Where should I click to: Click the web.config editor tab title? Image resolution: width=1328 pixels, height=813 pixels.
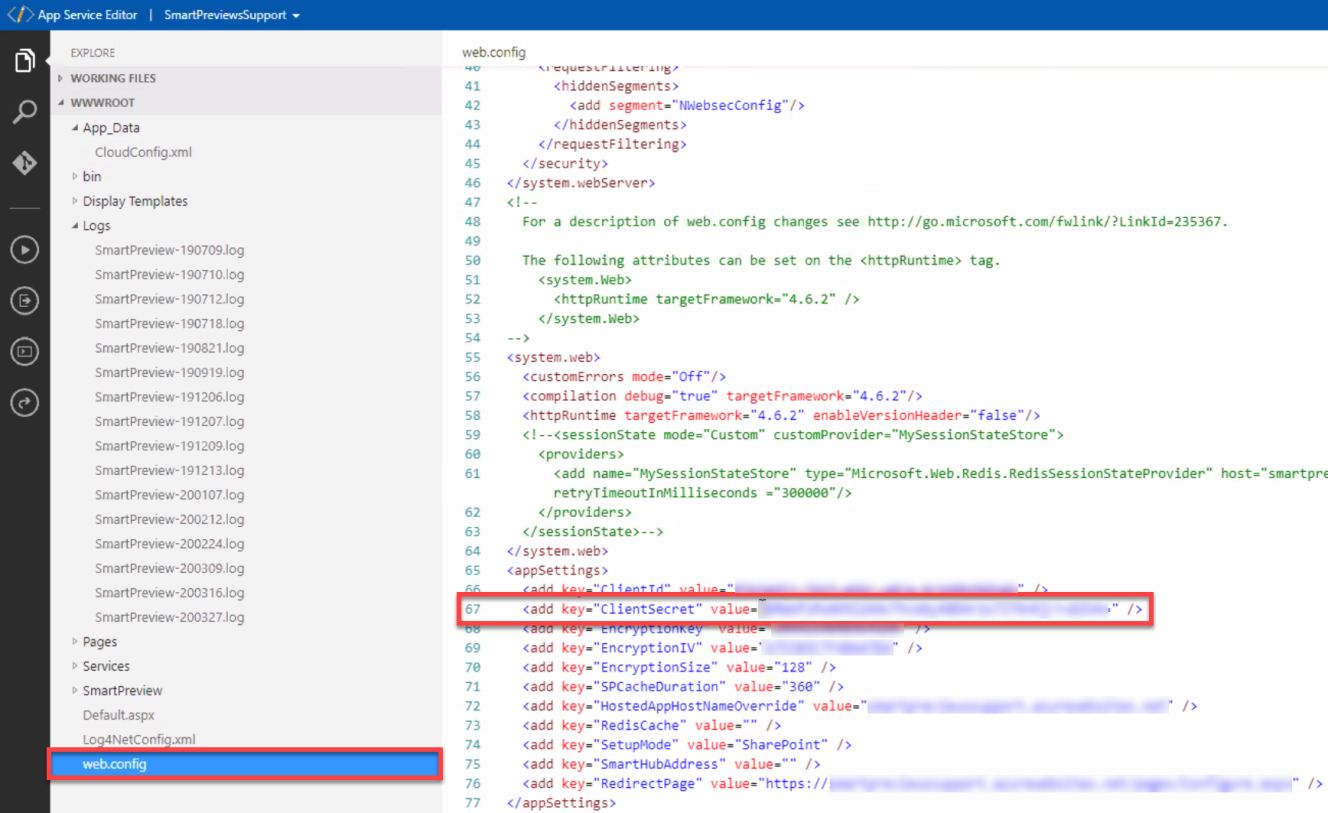[493, 52]
